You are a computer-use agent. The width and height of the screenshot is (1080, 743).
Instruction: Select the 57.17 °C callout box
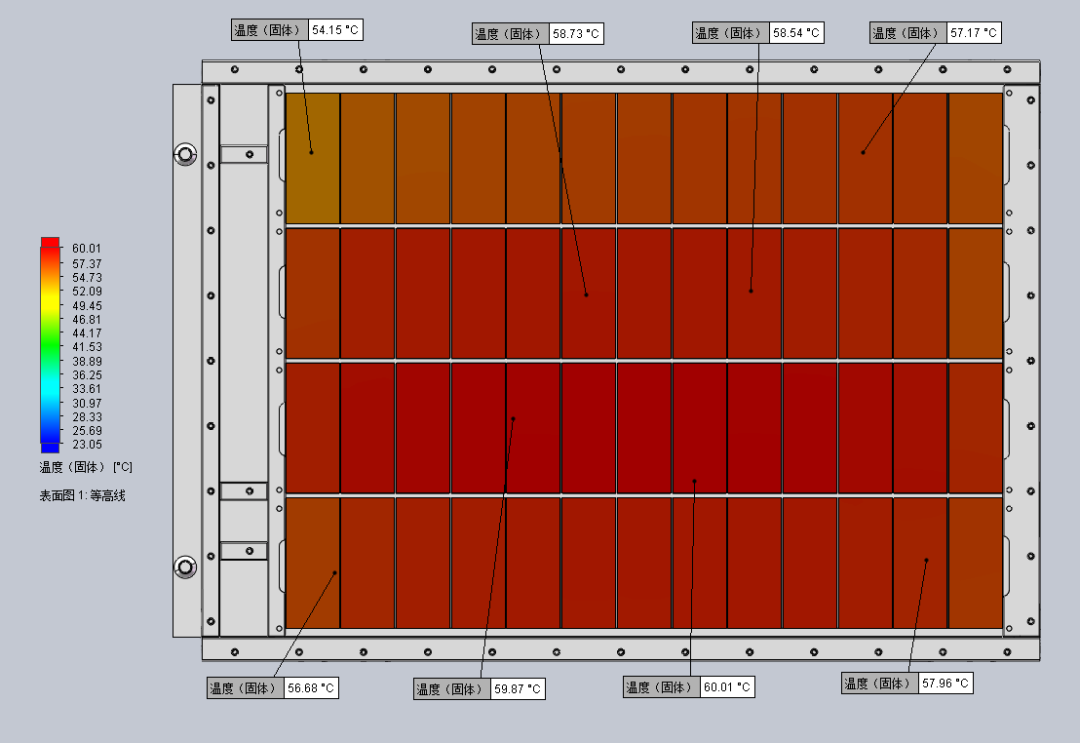point(935,33)
